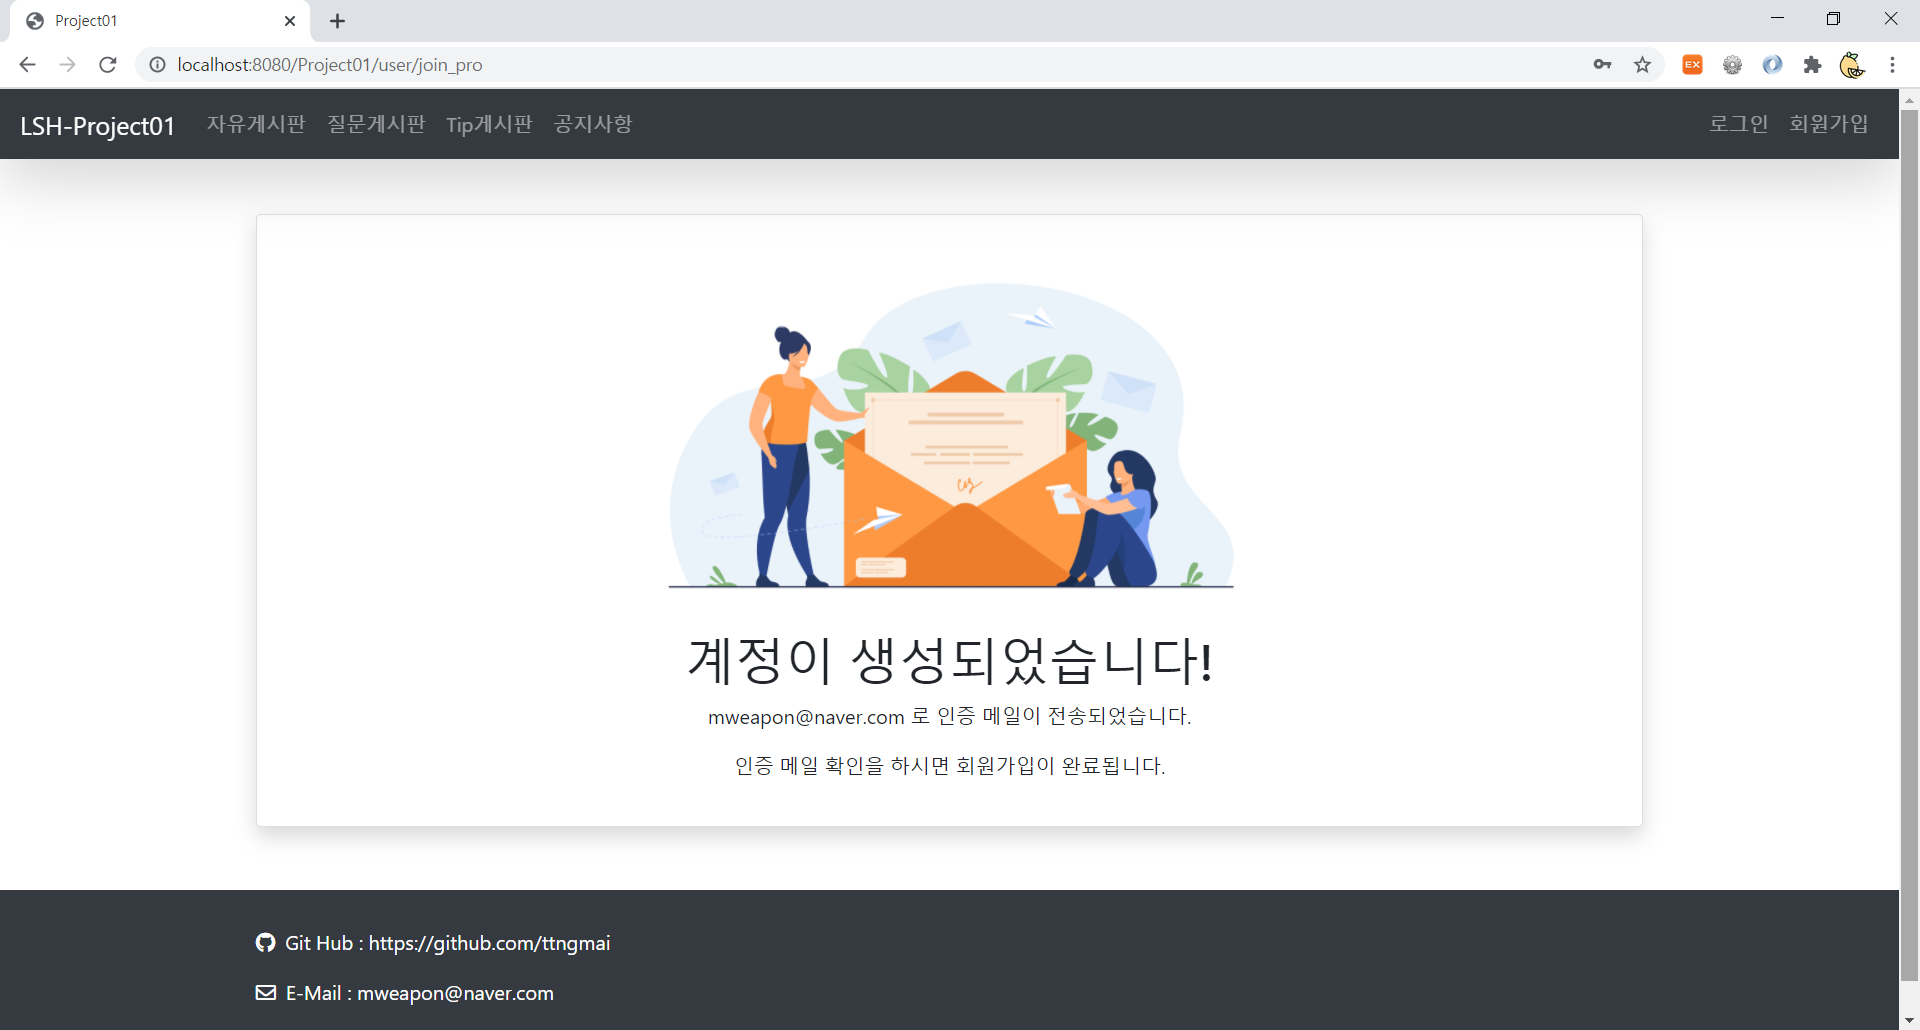Image resolution: width=1920 pixels, height=1030 pixels.
Task: Go to the LSH-Project01 home link
Action: coord(97,126)
